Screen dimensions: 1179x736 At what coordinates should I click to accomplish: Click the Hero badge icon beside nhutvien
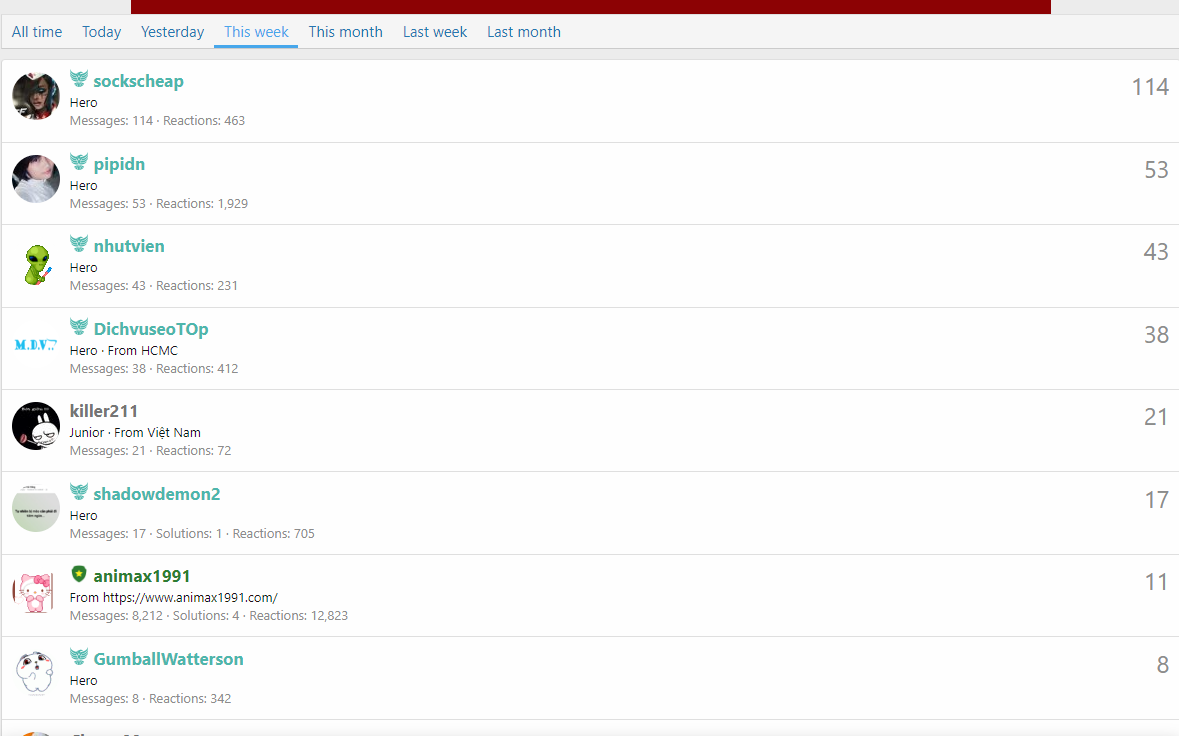click(79, 243)
